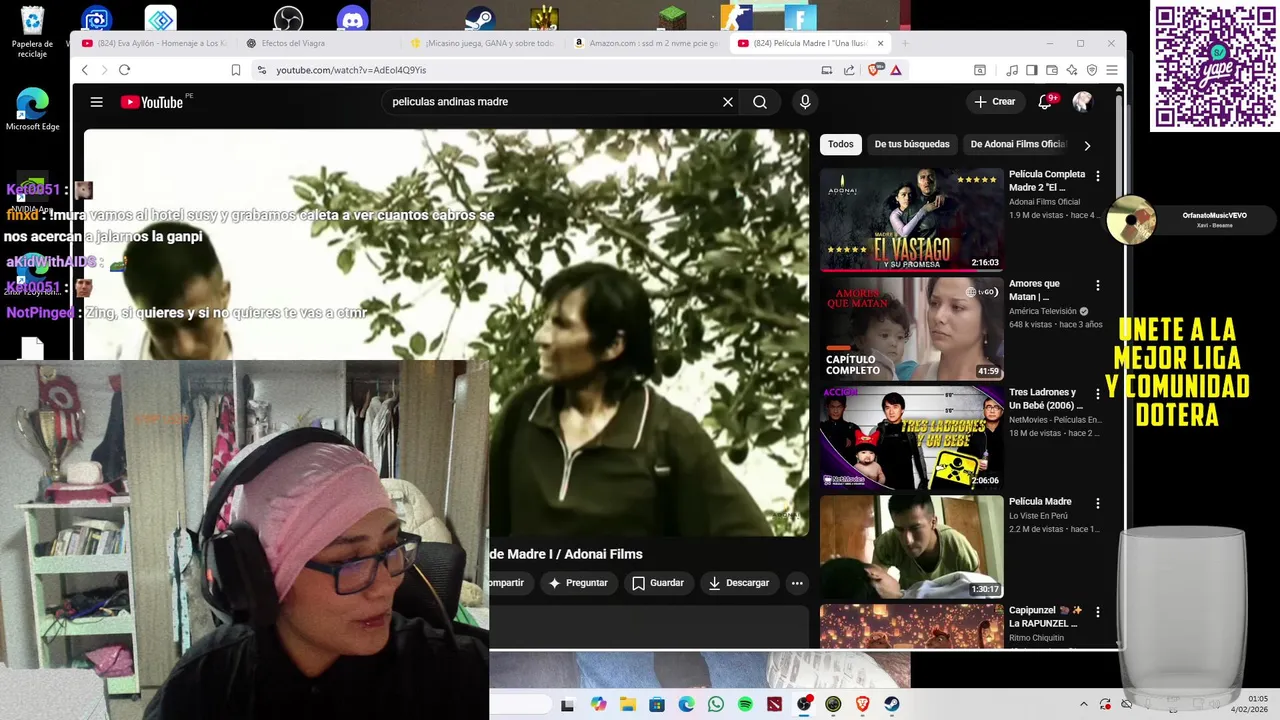Open options for Amores que Matan
This screenshot has width=1280, height=720.
1097,285
